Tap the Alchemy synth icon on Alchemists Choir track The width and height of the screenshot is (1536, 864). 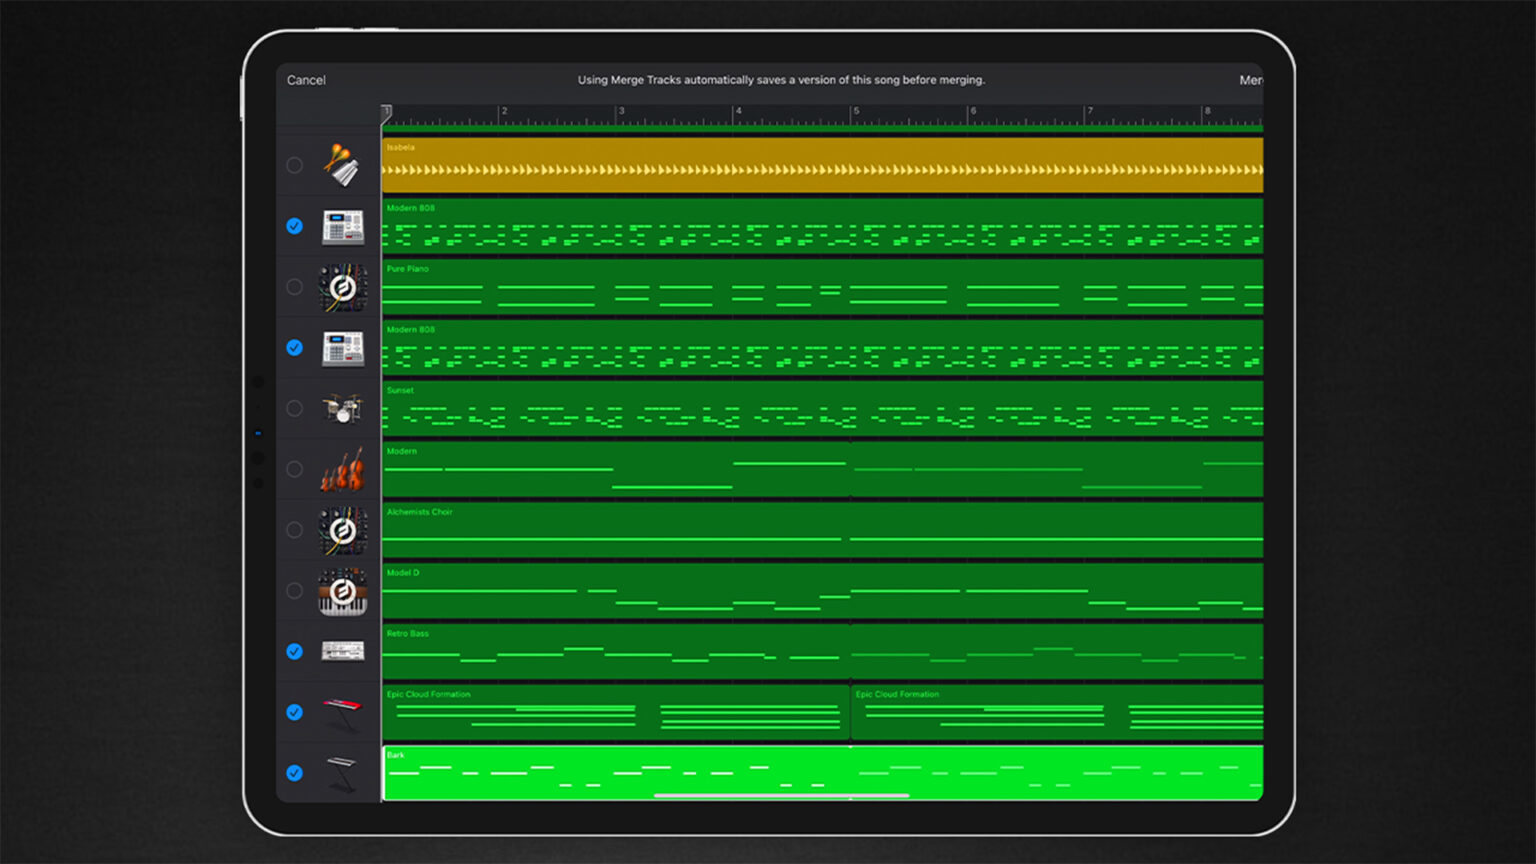click(x=343, y=531)
